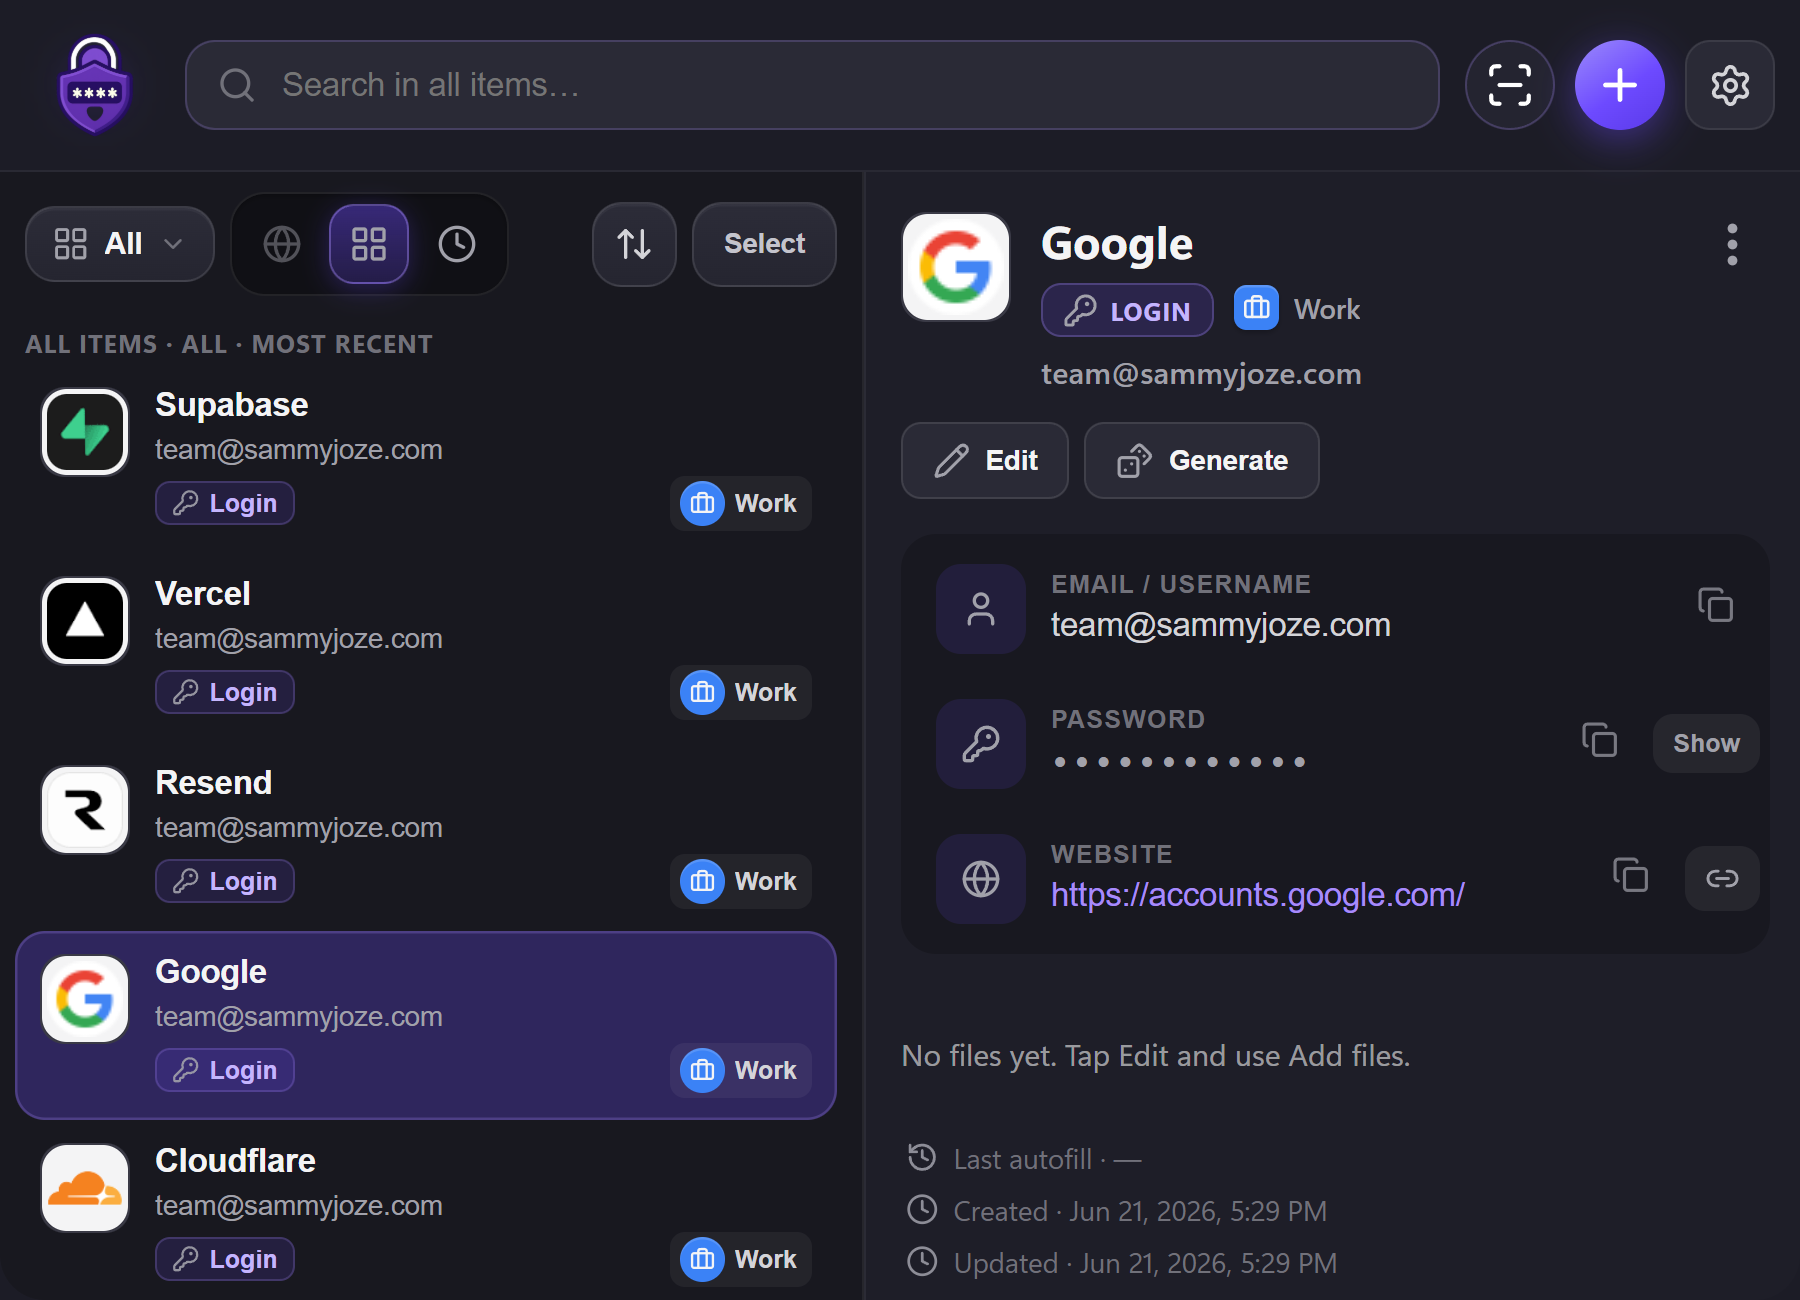Click the Edit button
The height and width of the screenshot is (1300, 1800).
click(x=985, y=460)
